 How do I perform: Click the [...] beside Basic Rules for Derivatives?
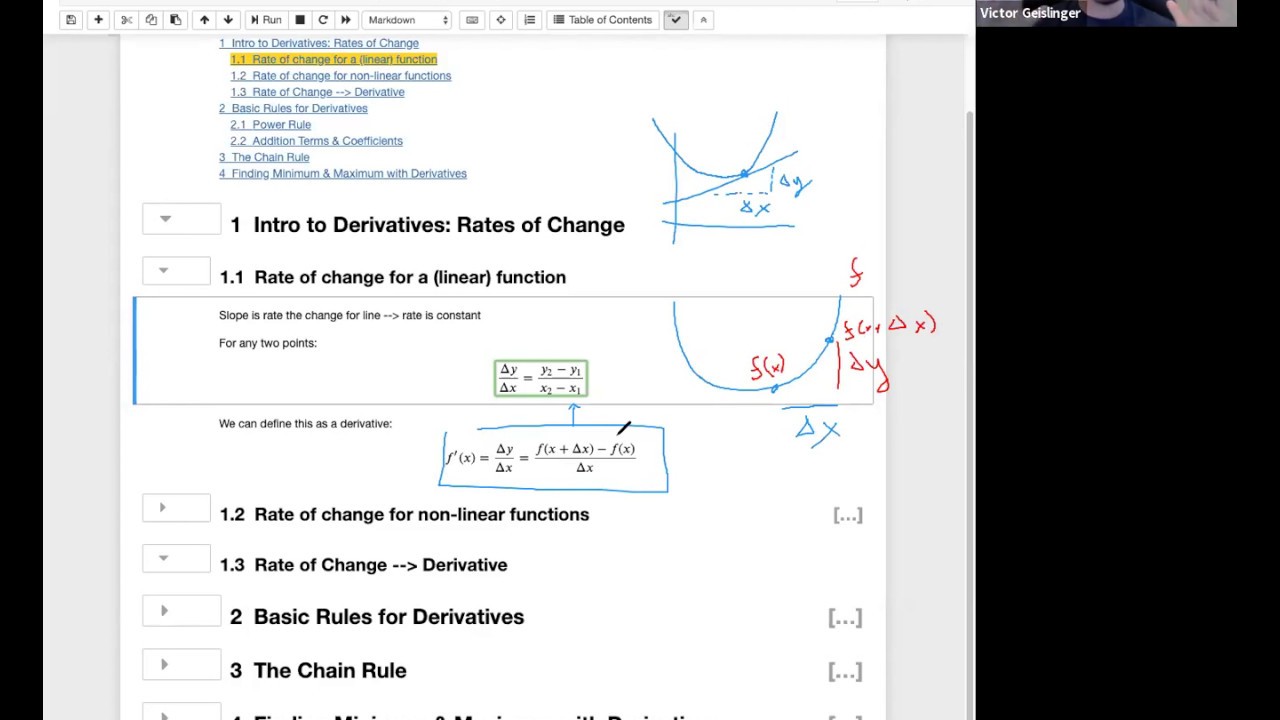pos(845,618)
